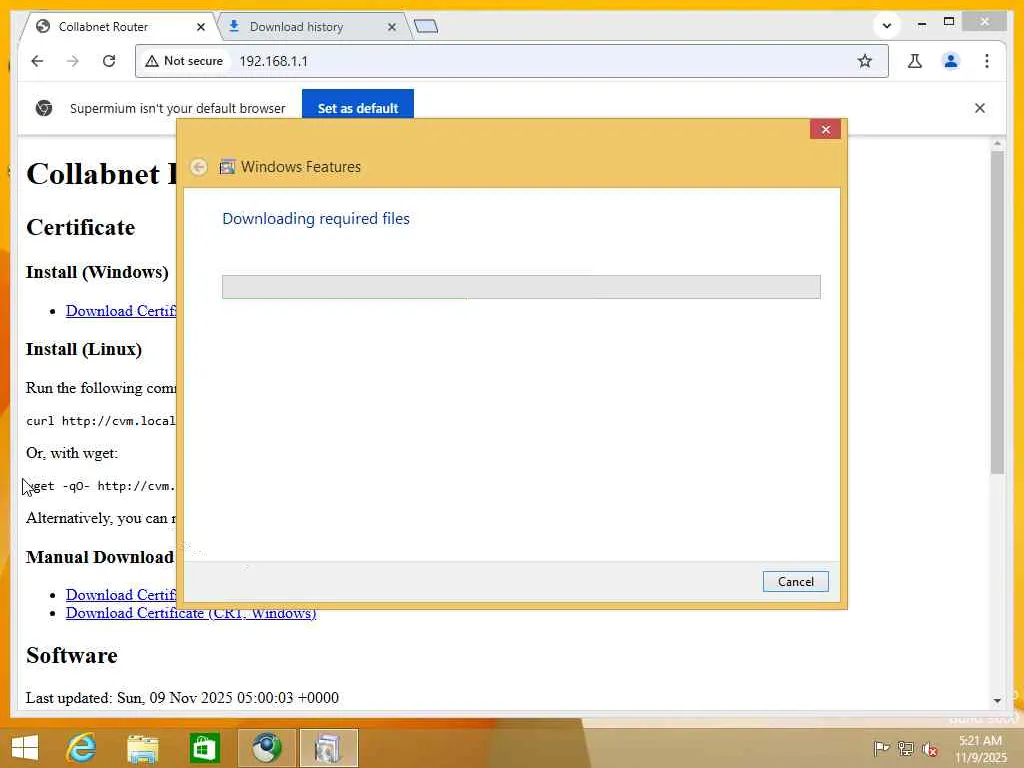
Task: Click the Certificate heading
Action: click(x=80, y=227)
